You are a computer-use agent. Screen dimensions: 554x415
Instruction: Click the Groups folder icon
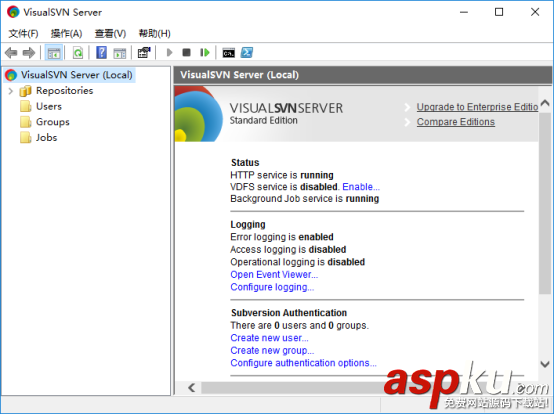[25, 122]
